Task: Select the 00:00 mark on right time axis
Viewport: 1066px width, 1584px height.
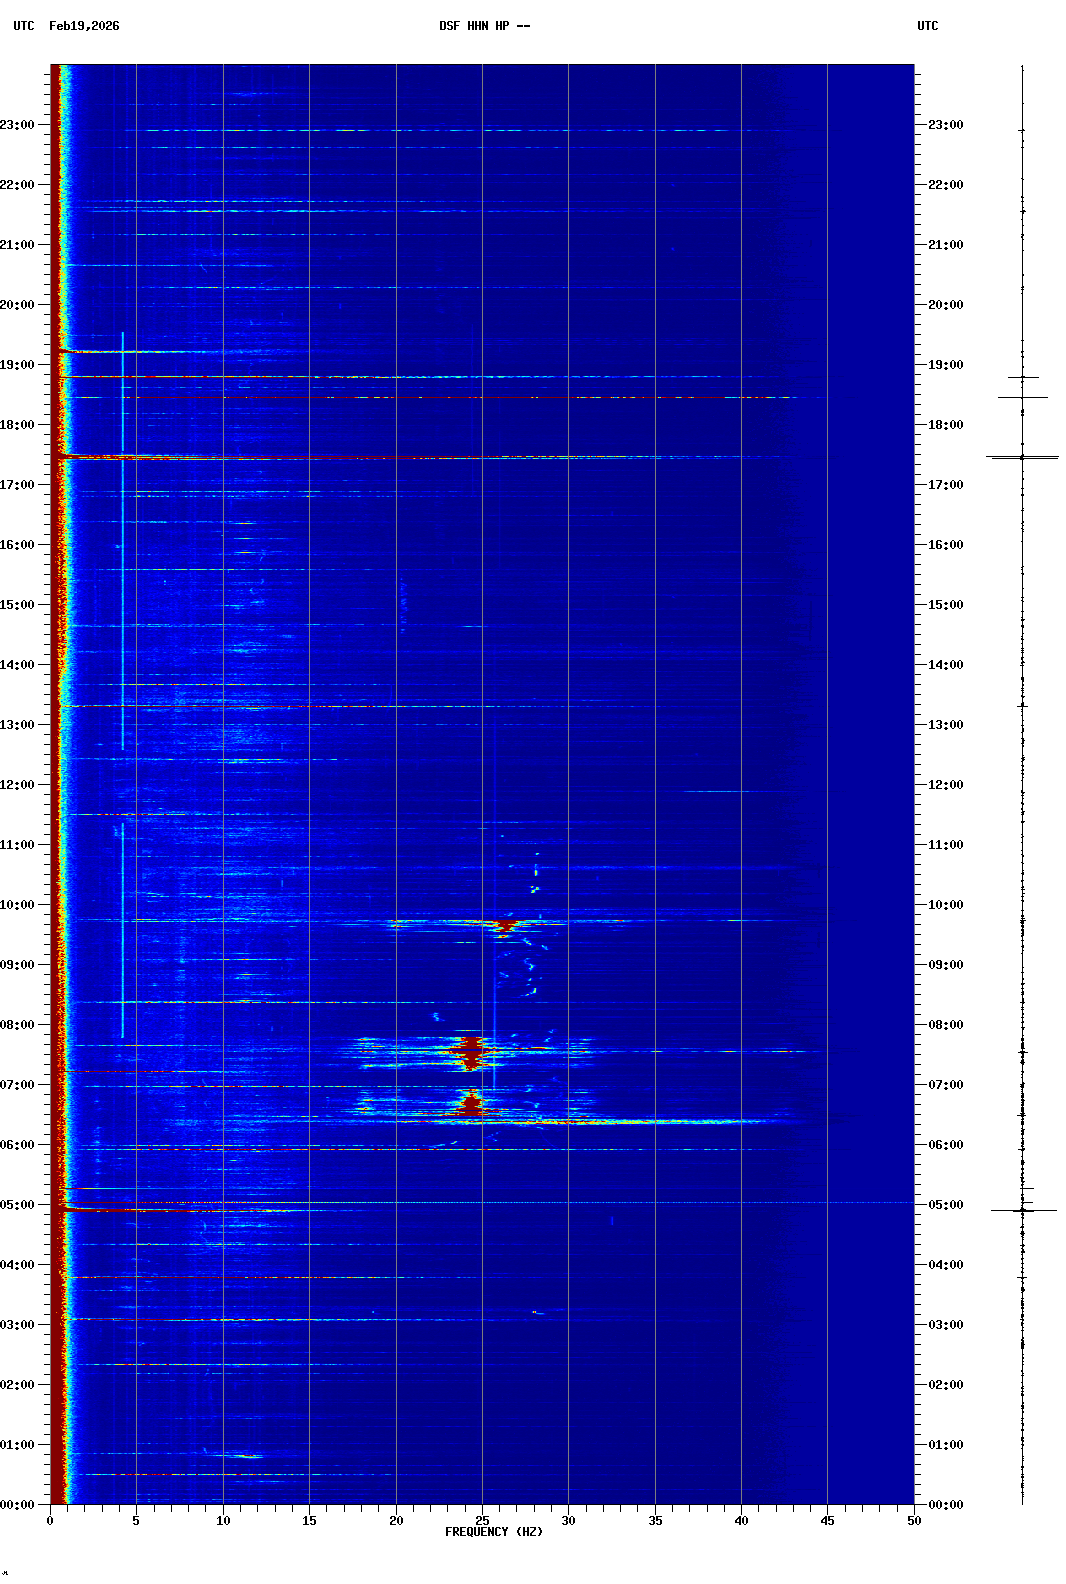Action: click(x=945, y=1505)
